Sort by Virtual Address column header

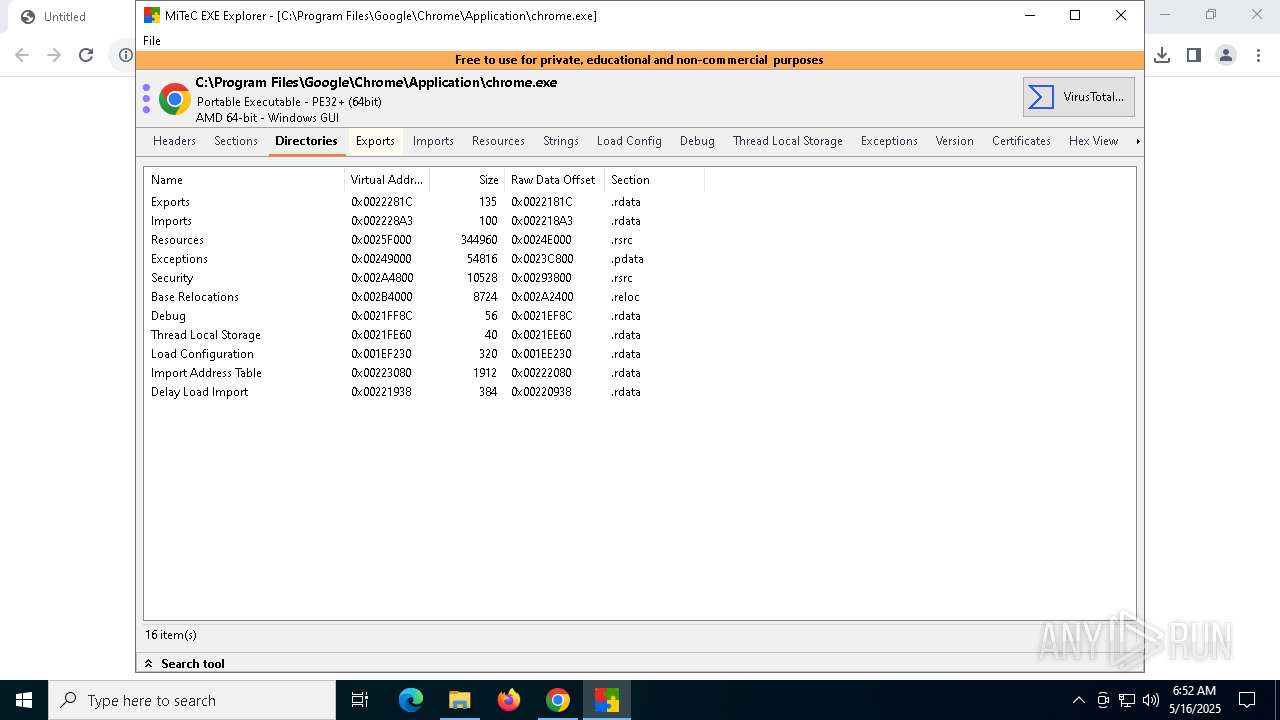[387, 180]
